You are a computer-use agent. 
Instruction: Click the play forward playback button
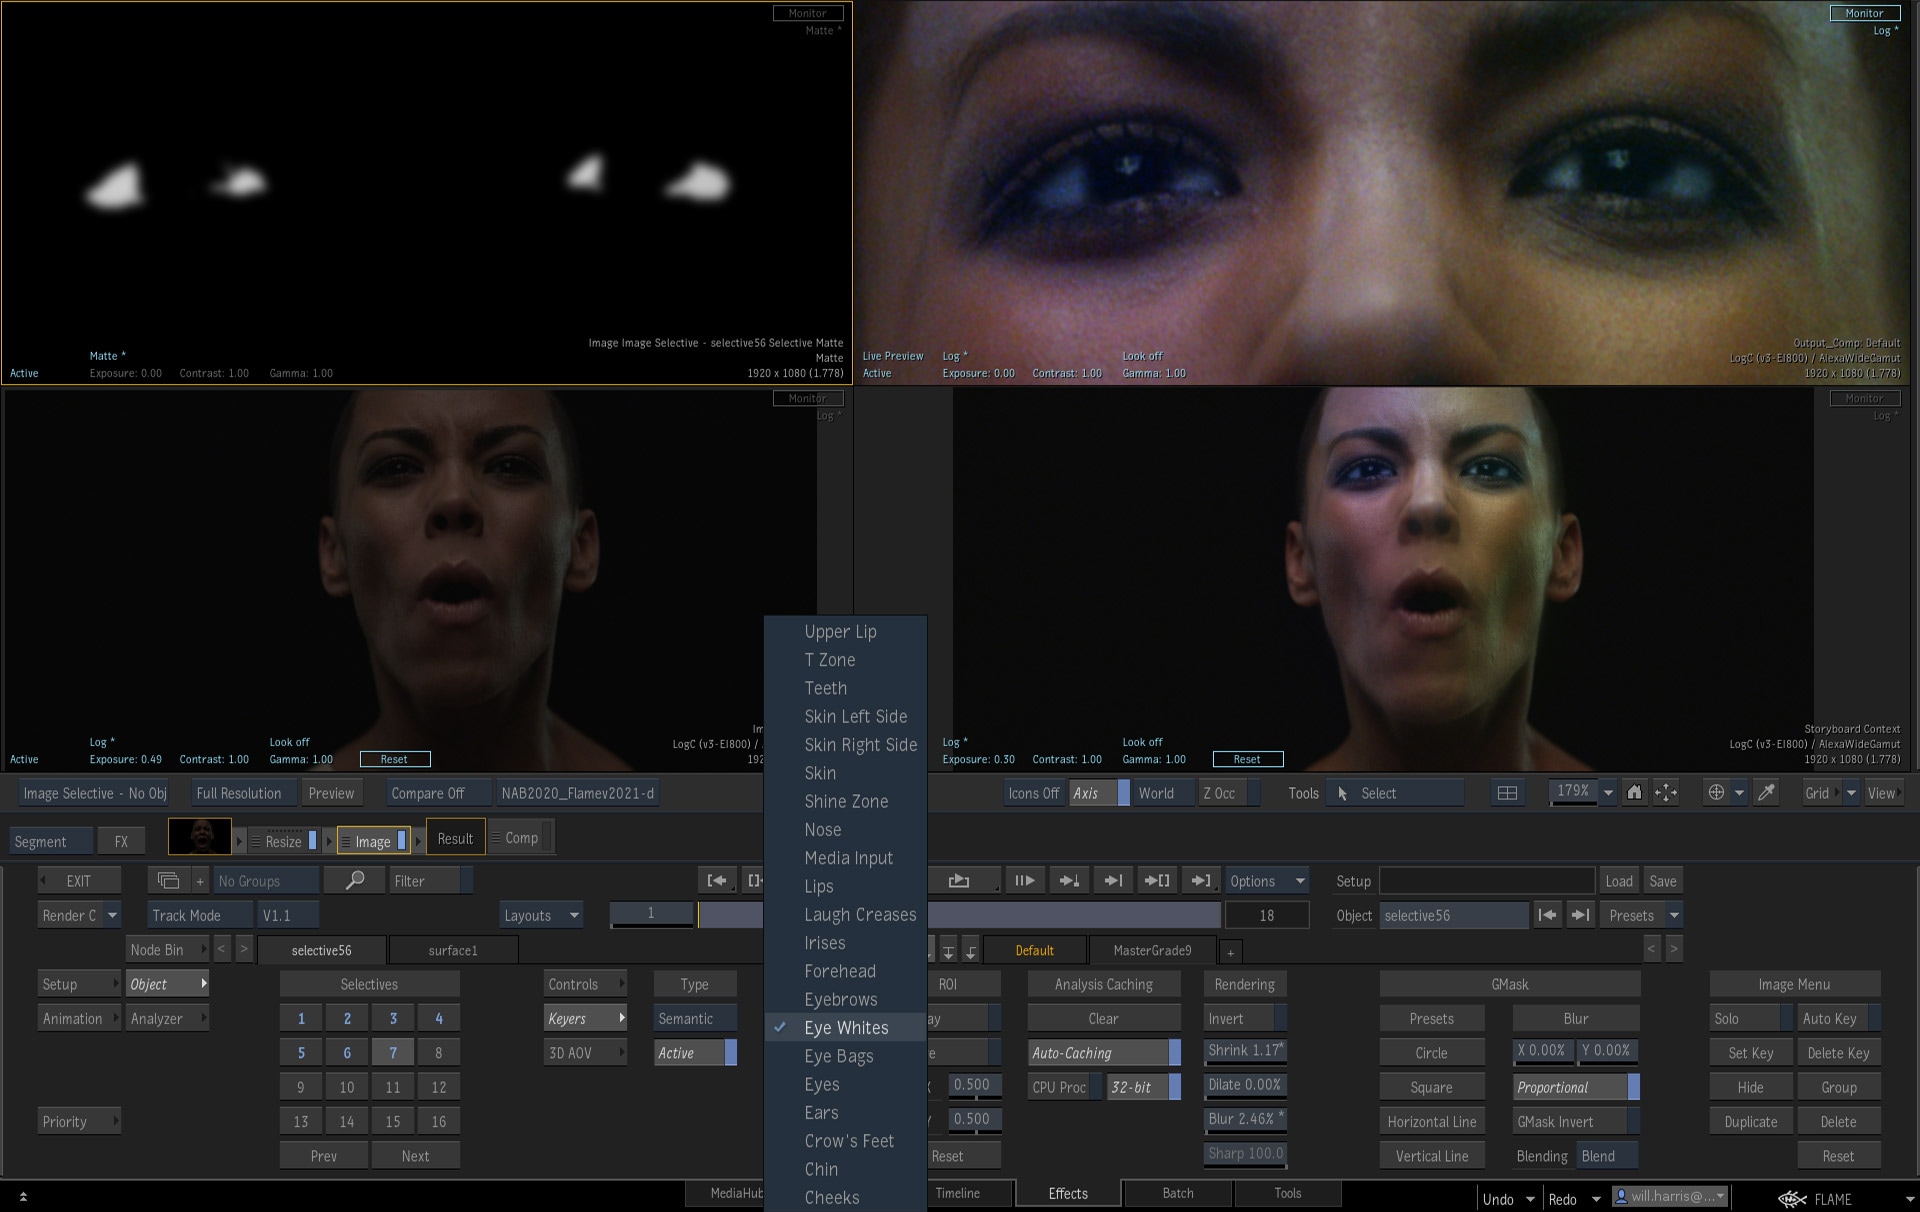pos(1025,880)
